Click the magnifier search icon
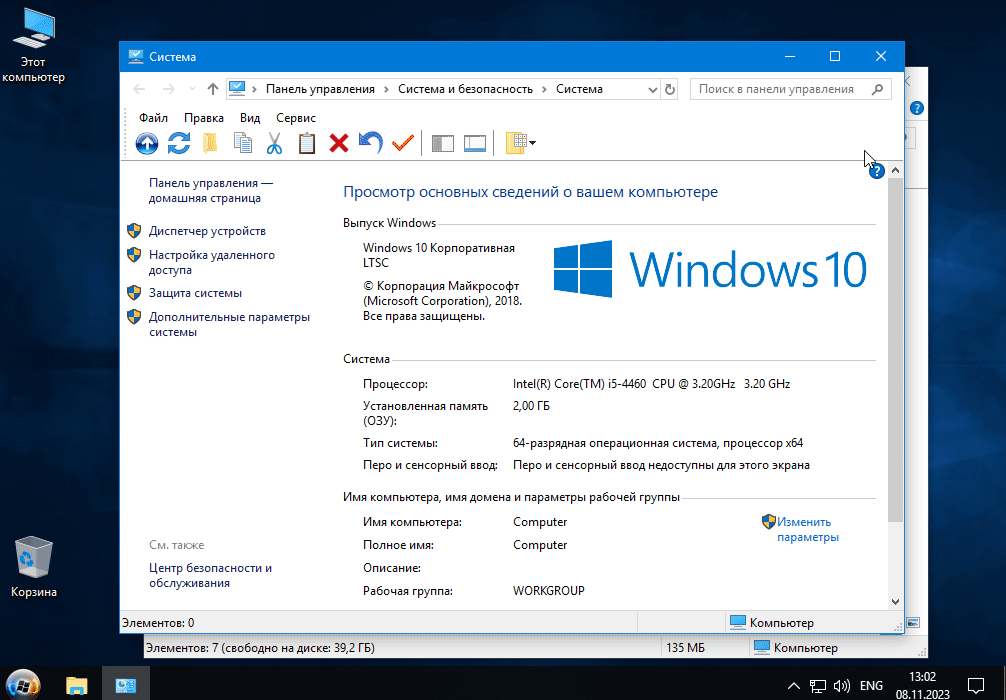This screenshot has width=1006, height=700. 878,89
